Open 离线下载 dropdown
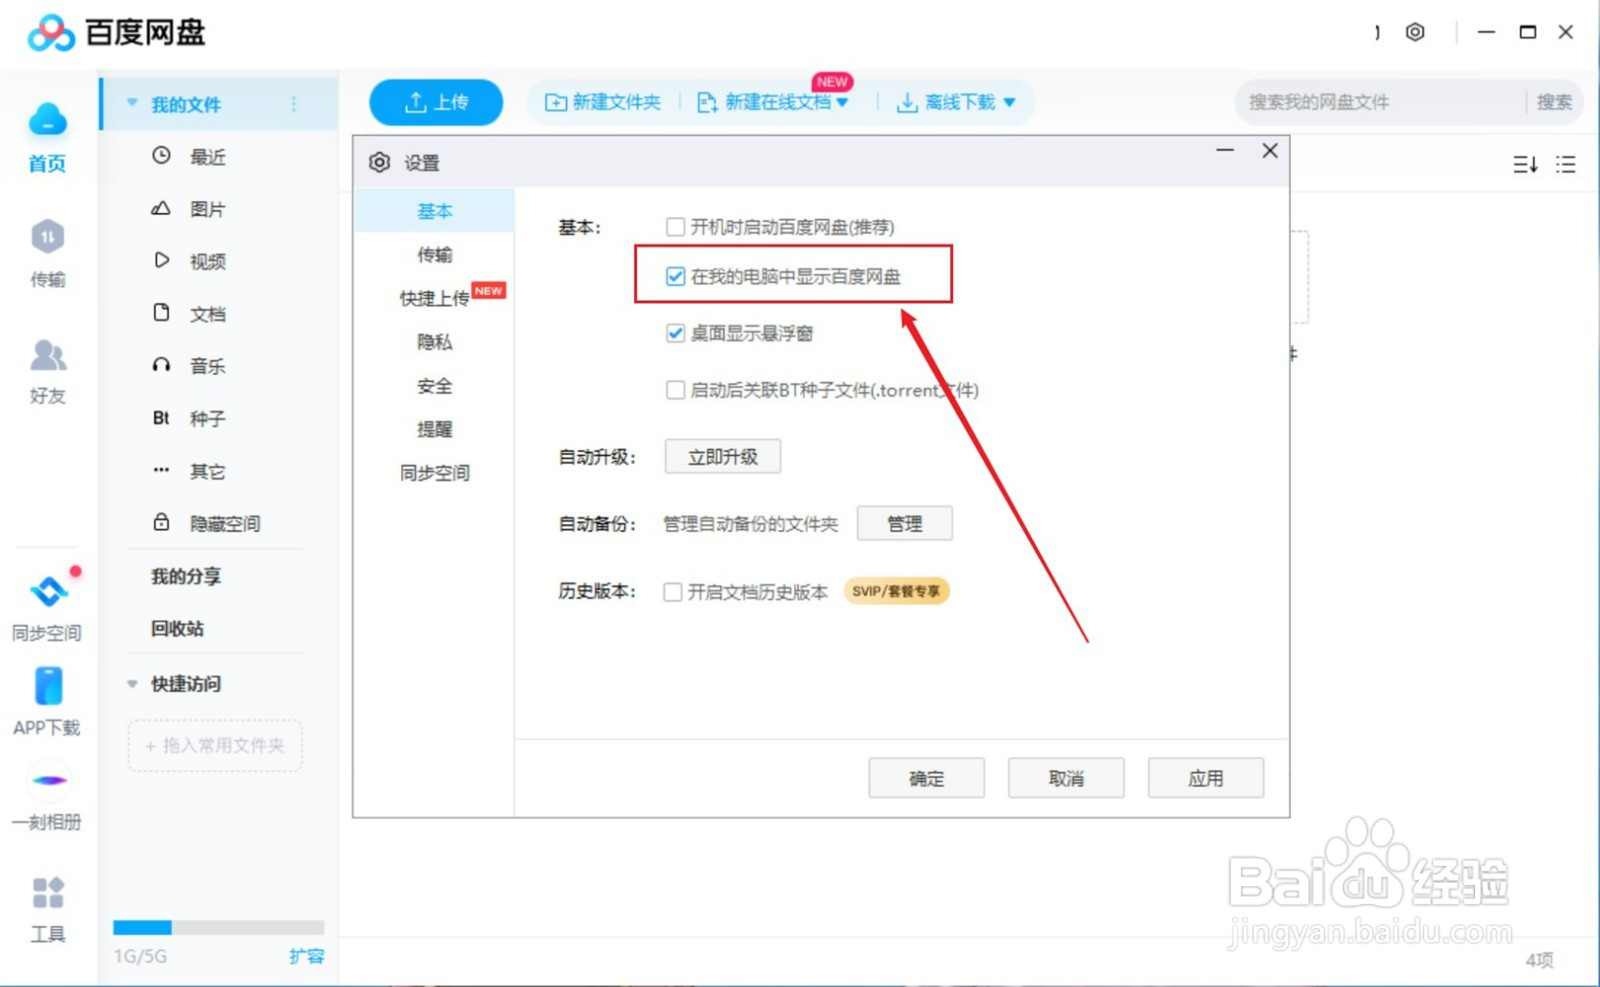Viewport: 1600px width, 987px height. pos(956,102)
